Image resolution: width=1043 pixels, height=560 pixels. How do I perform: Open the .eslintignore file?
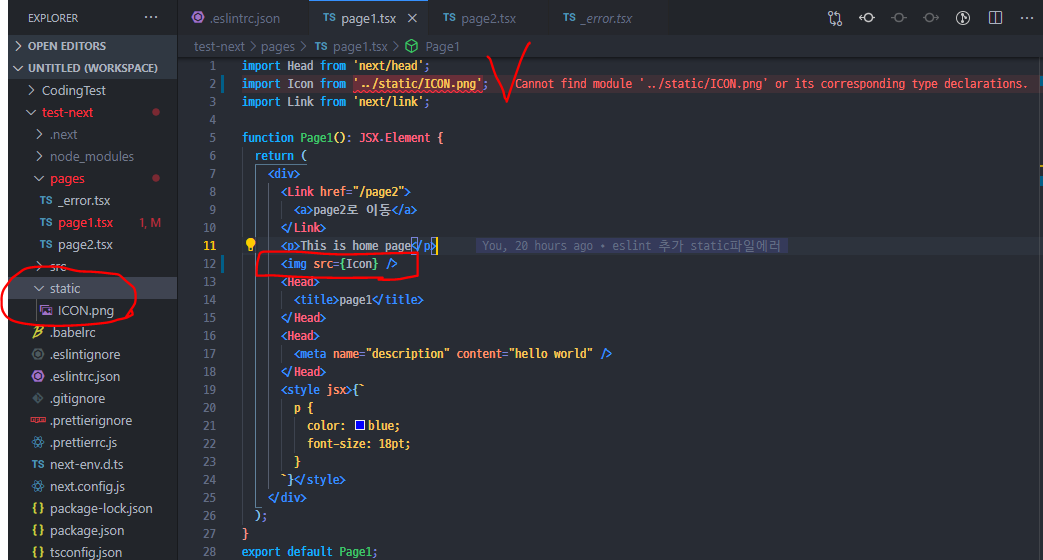tap(92, 354)
